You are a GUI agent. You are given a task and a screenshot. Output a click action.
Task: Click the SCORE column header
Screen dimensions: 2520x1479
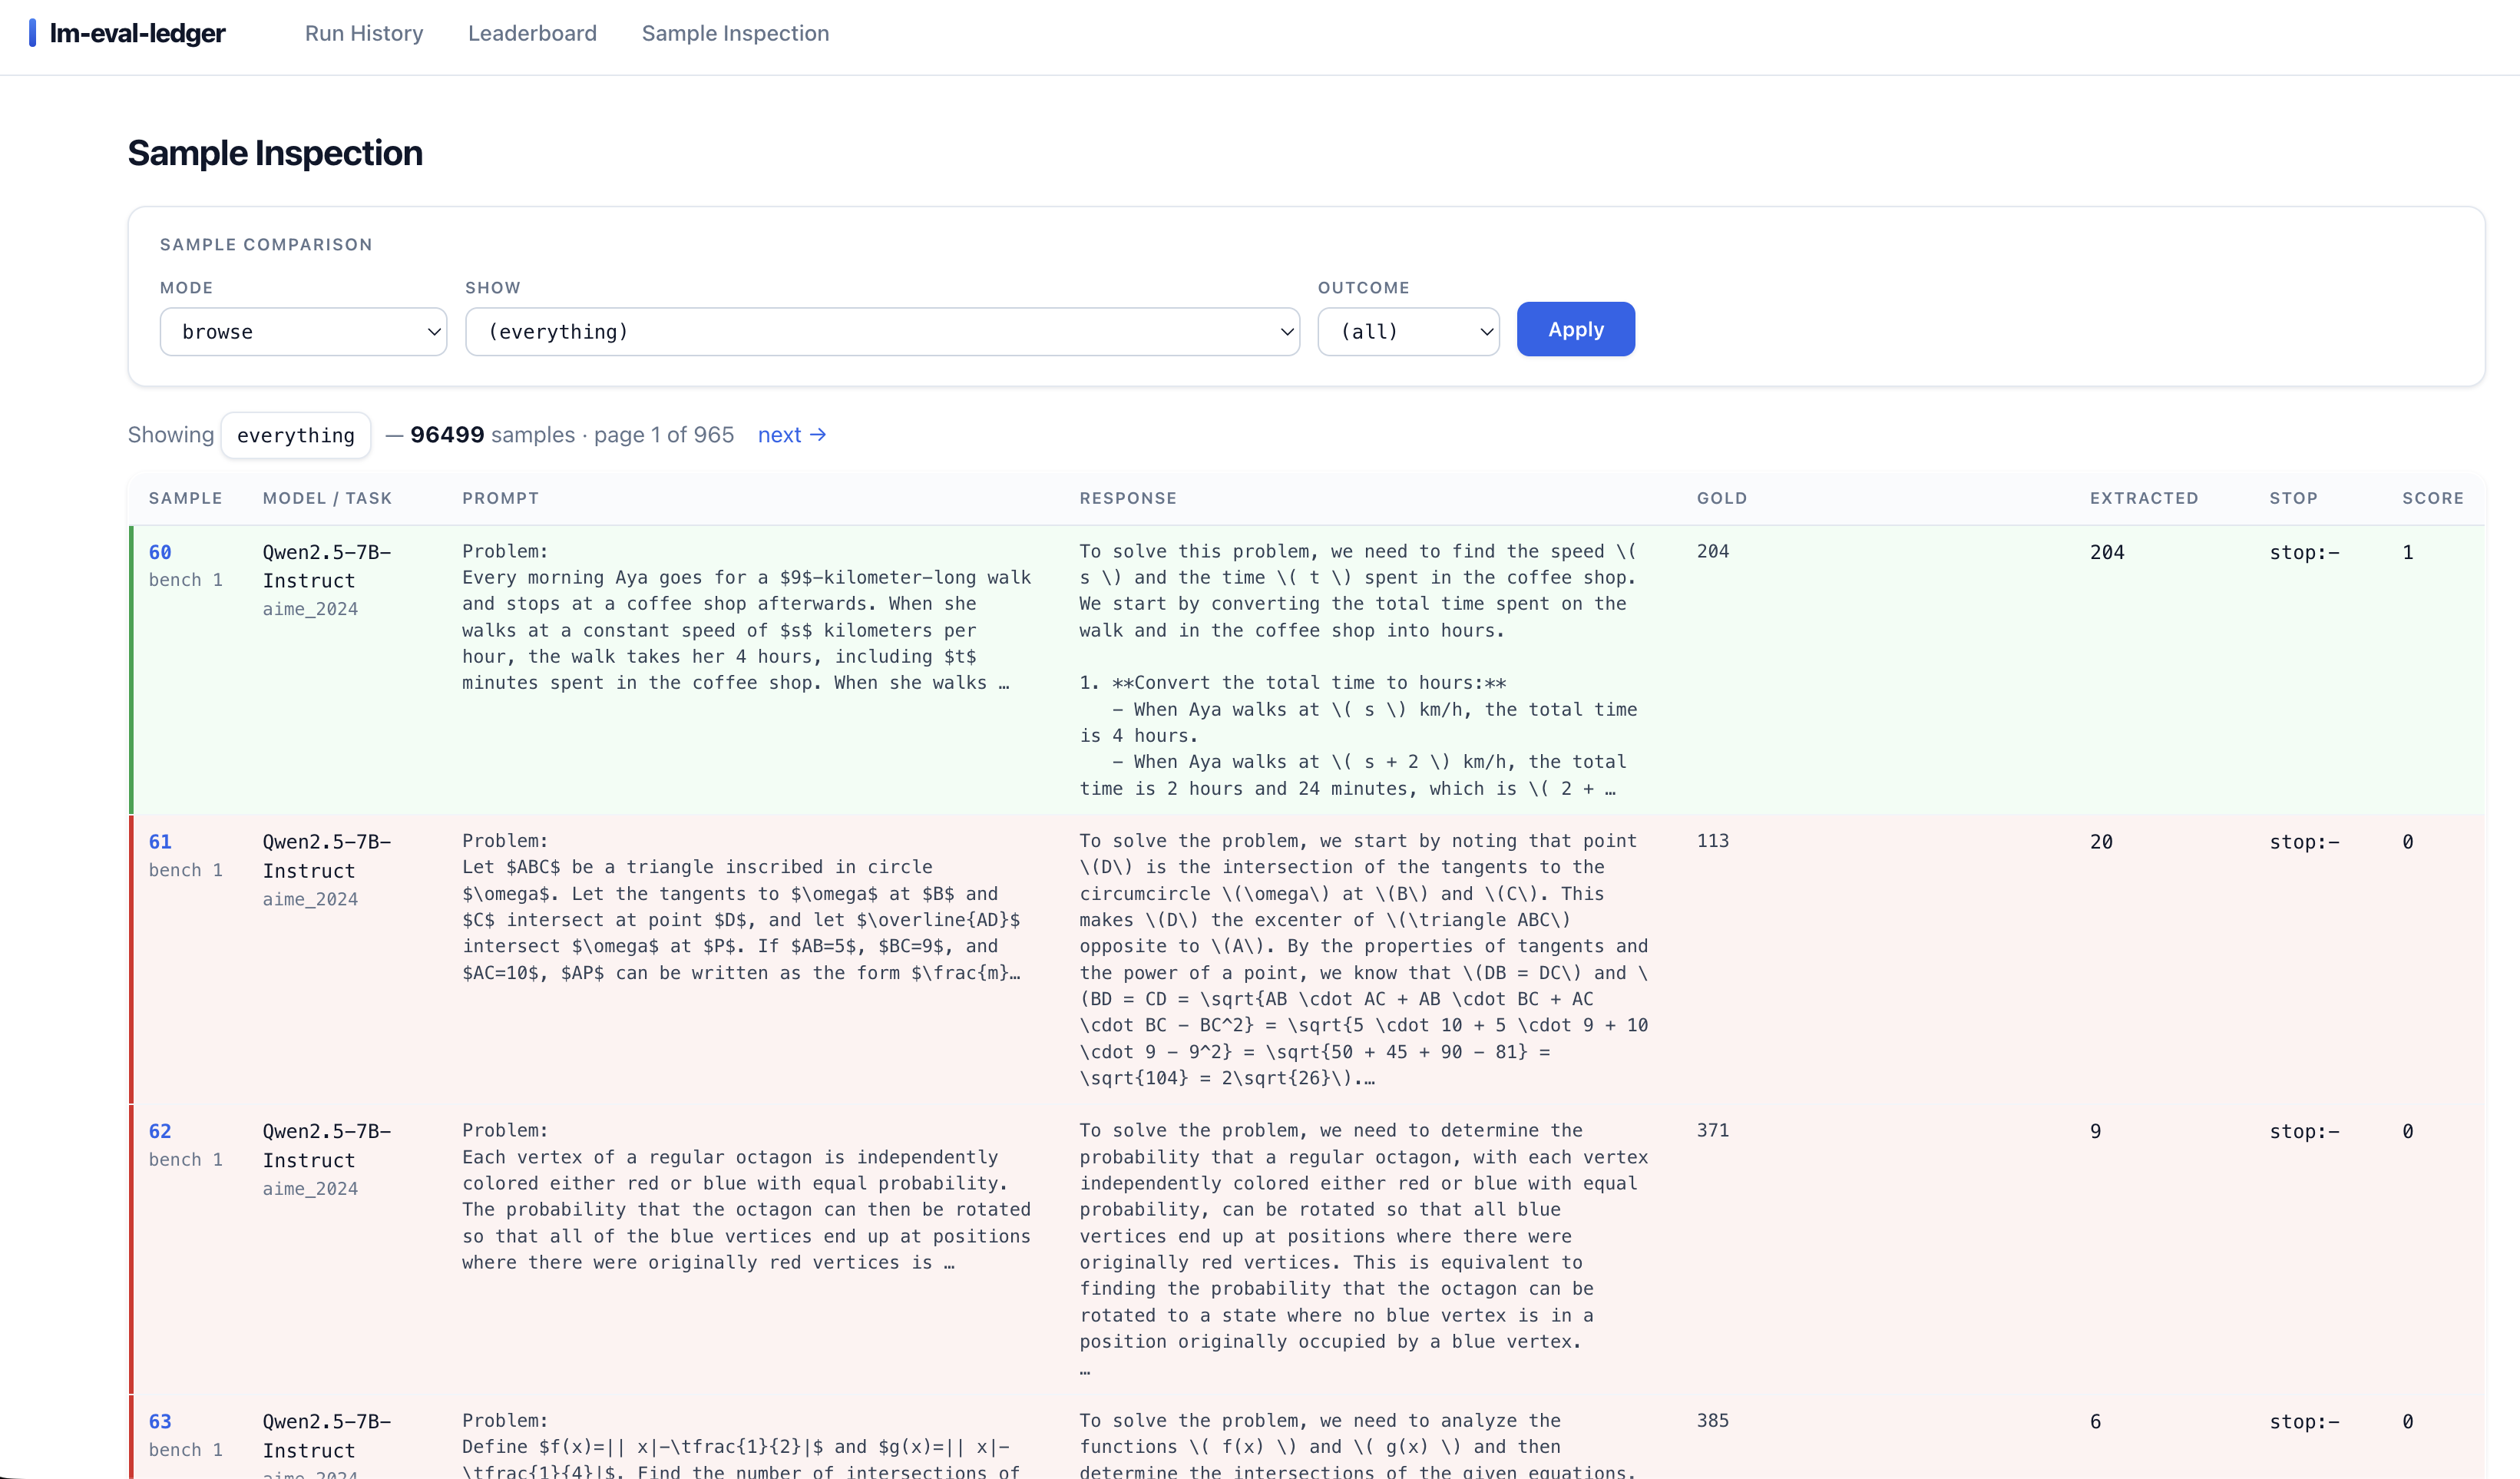tap(2433, 498)
